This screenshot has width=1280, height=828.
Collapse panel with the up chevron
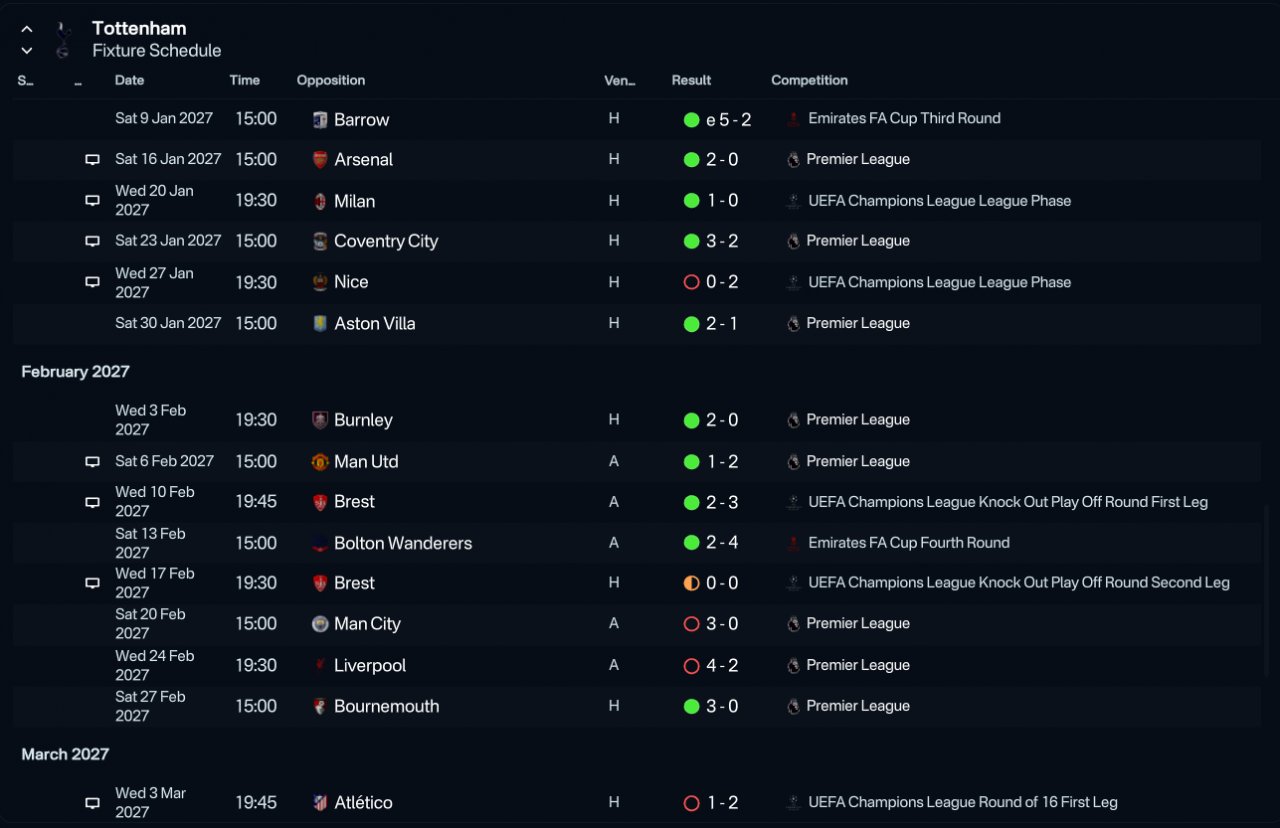point(27,29)
